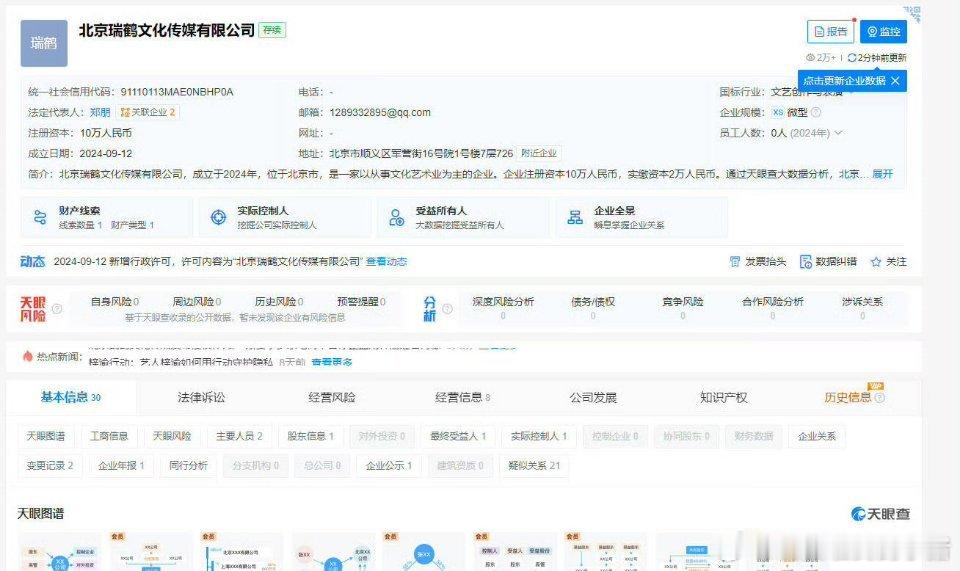
Task: Click the 查看动态 link
Action: 386,261
